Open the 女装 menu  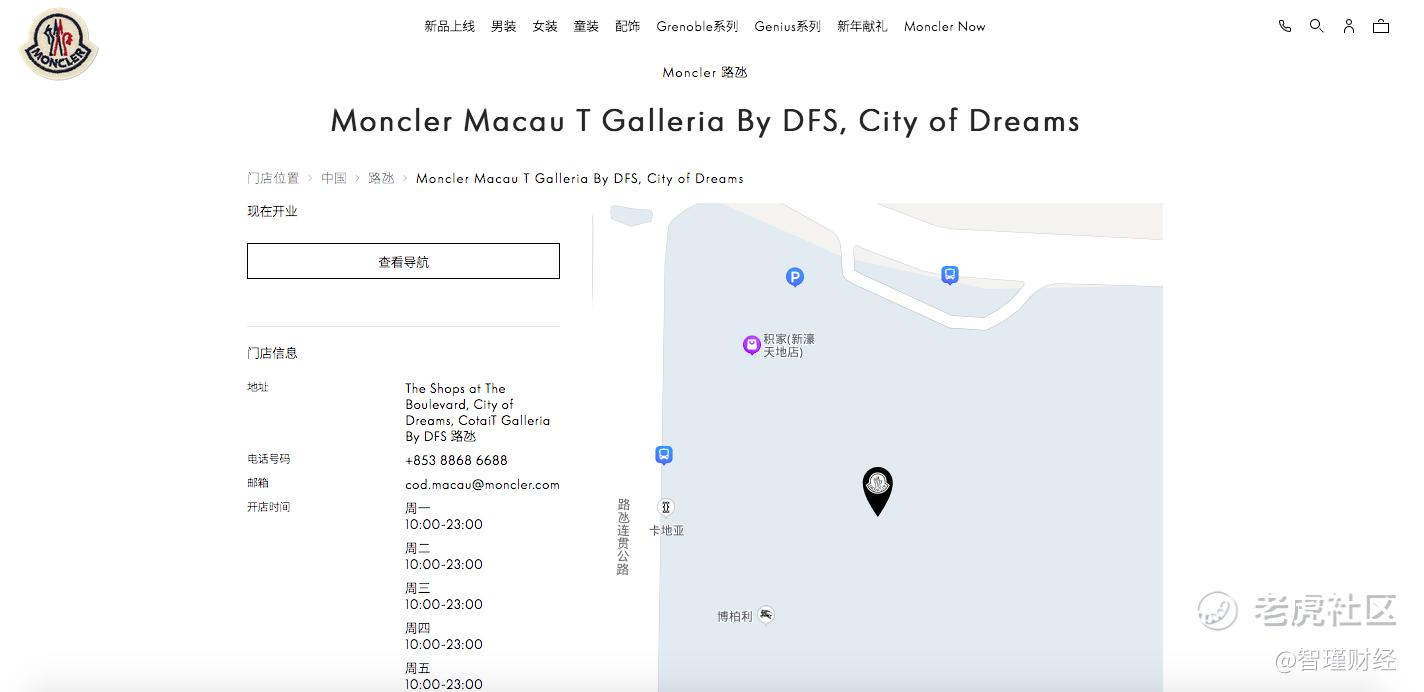click(545, 26)
